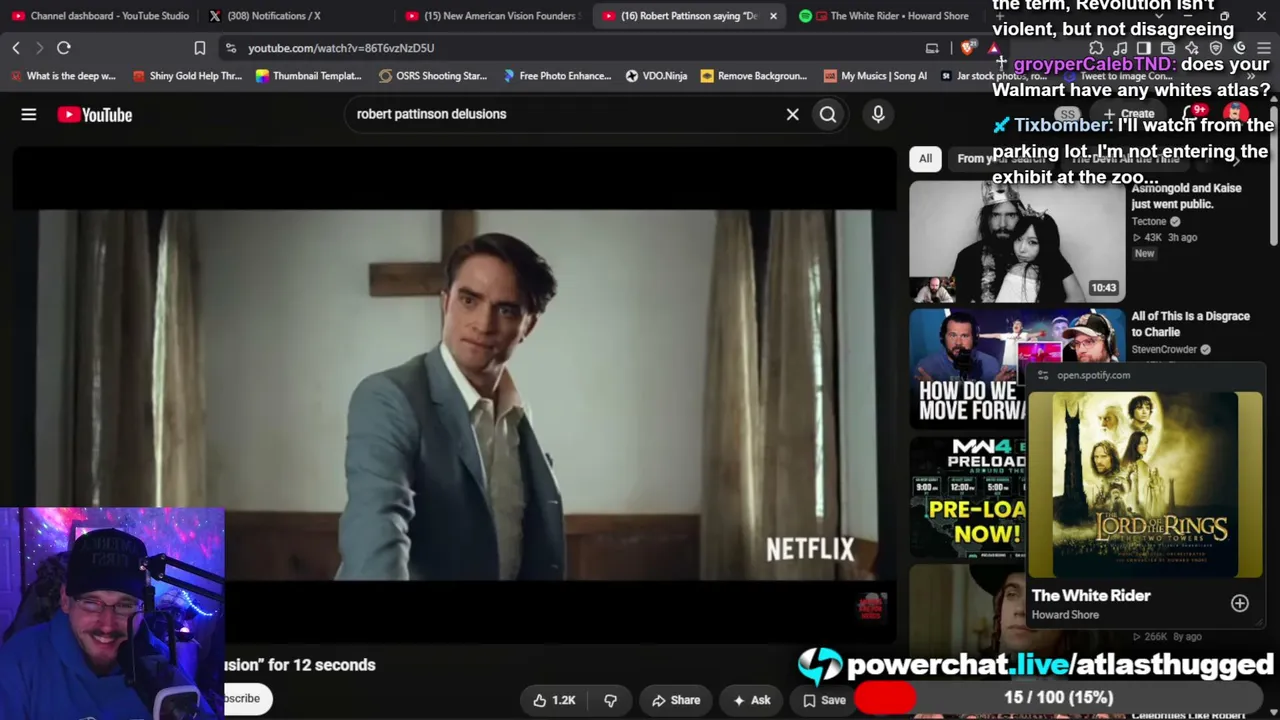Open the Leo AI sparkle icon
Viewport: 1280px width, 720px height.
(1192, 48)
